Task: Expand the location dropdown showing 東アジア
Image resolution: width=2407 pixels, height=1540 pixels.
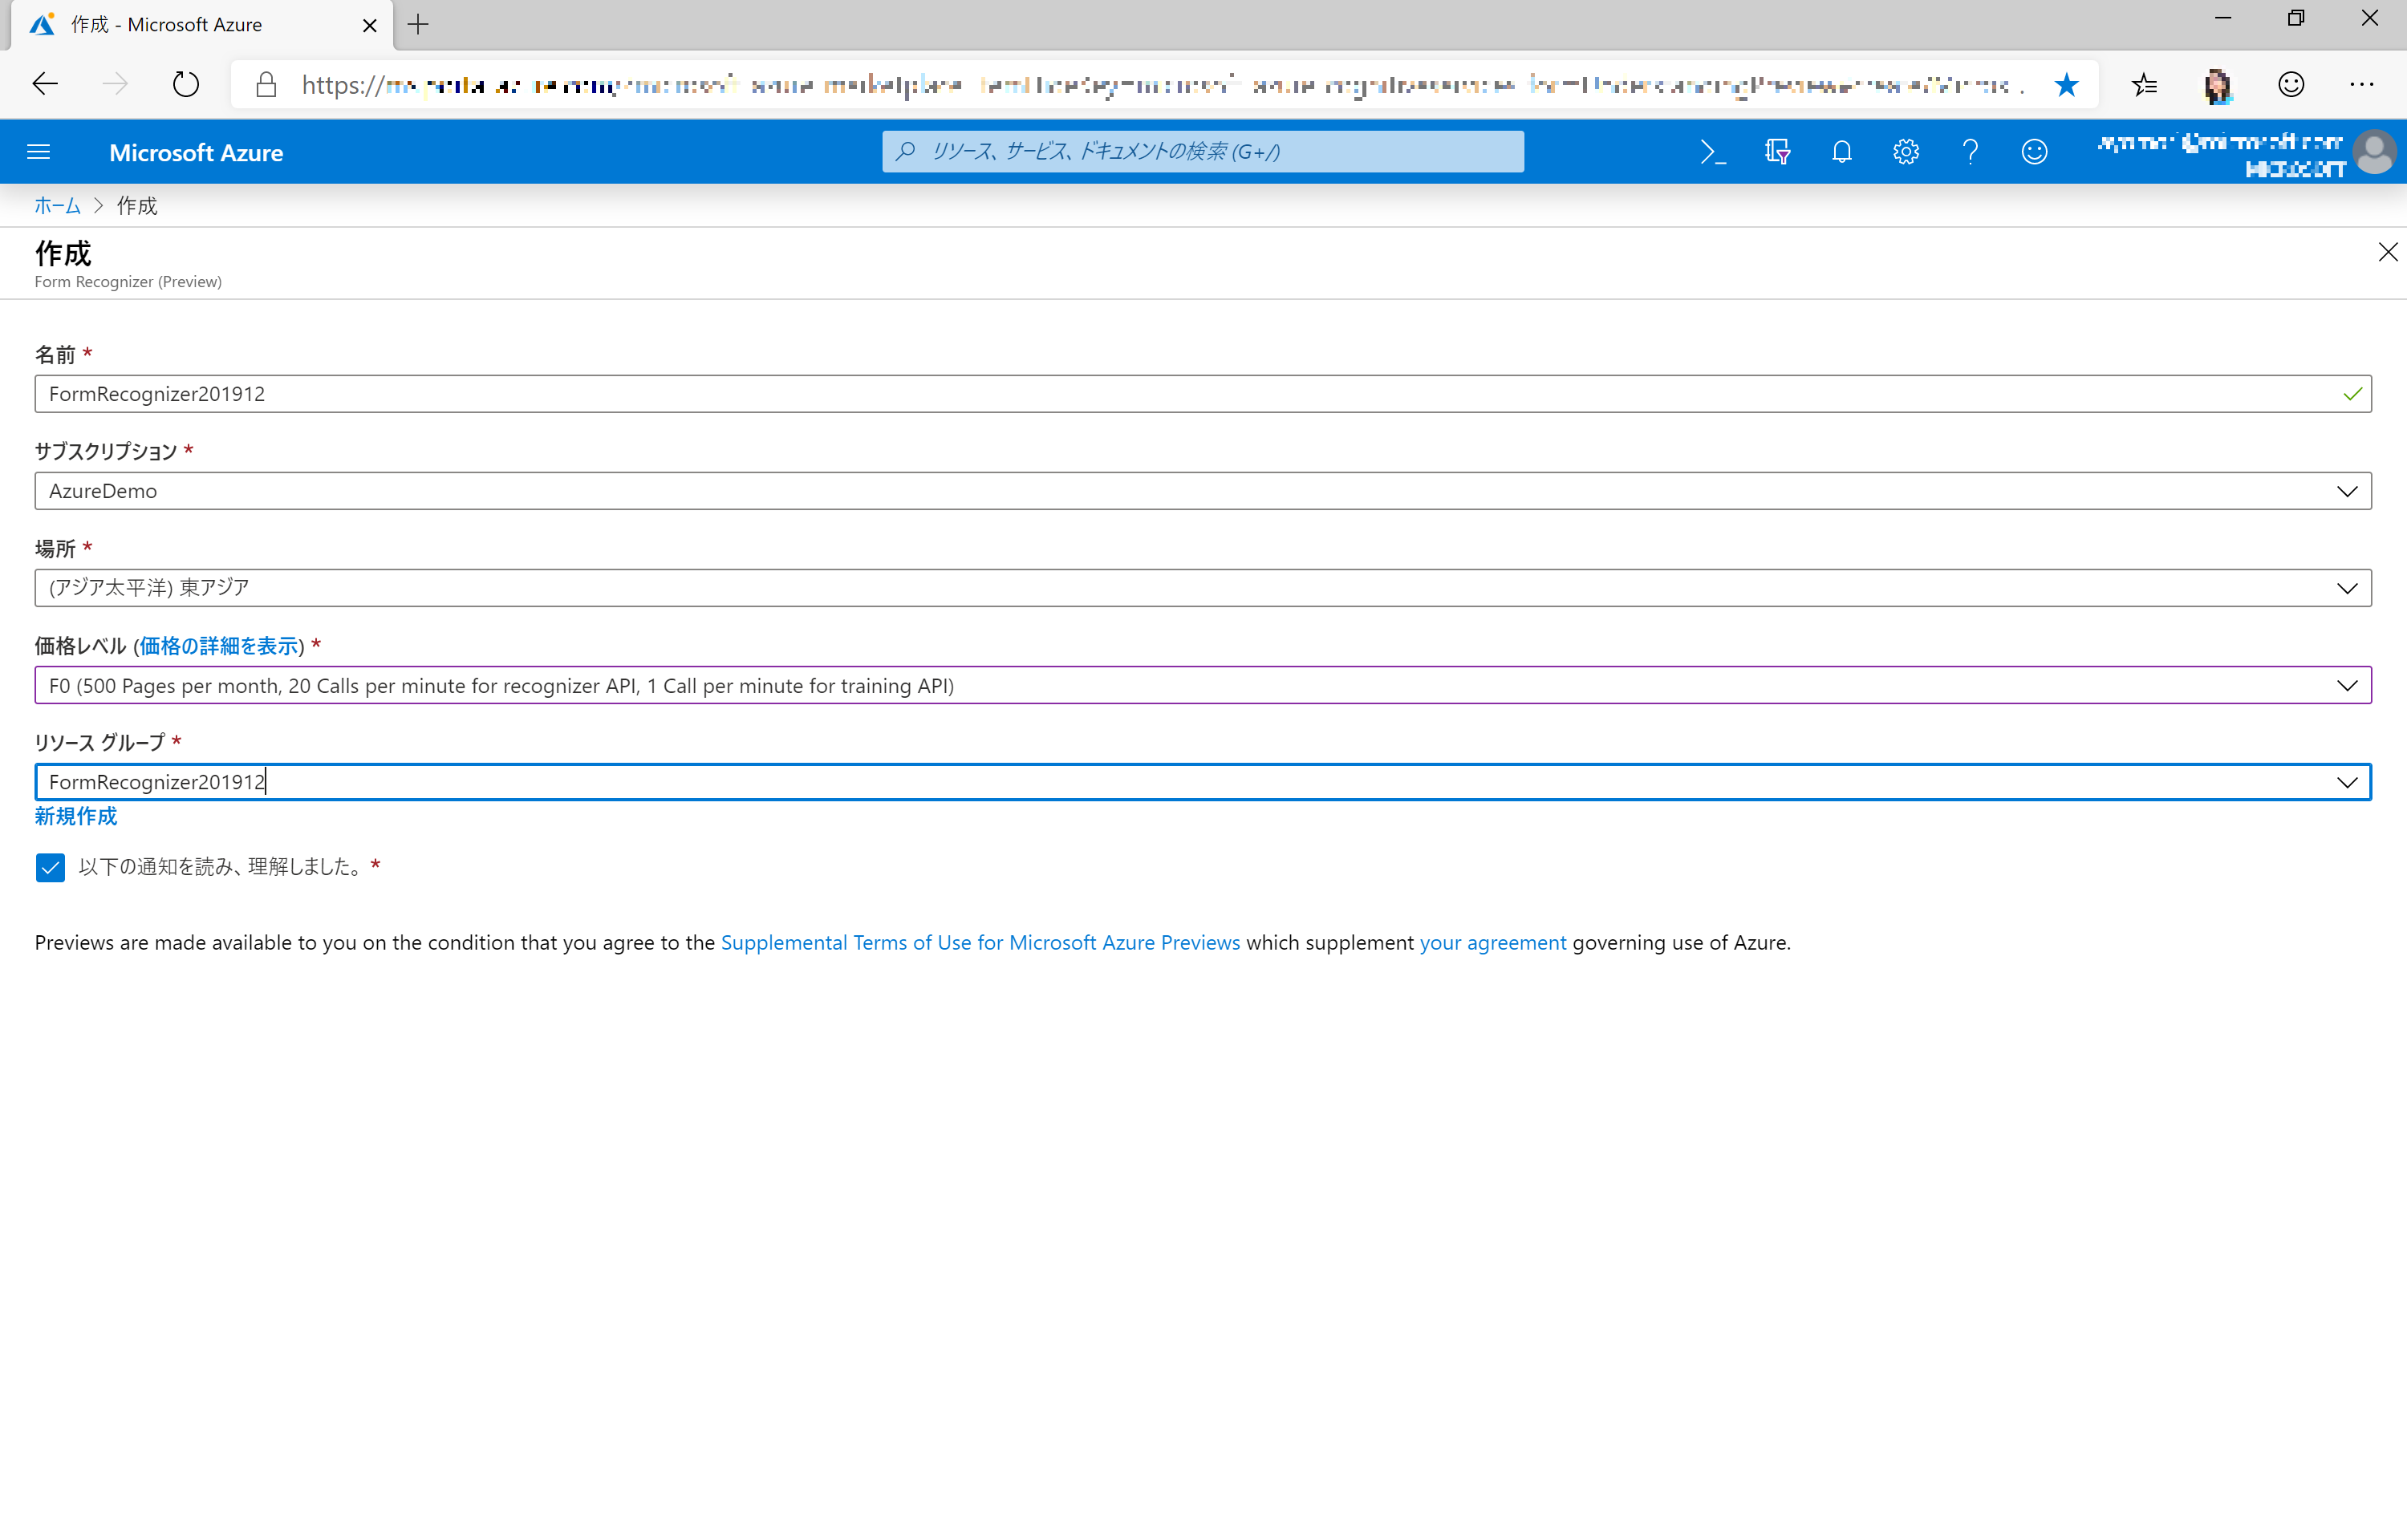Action: click(x=2346, y=588)
